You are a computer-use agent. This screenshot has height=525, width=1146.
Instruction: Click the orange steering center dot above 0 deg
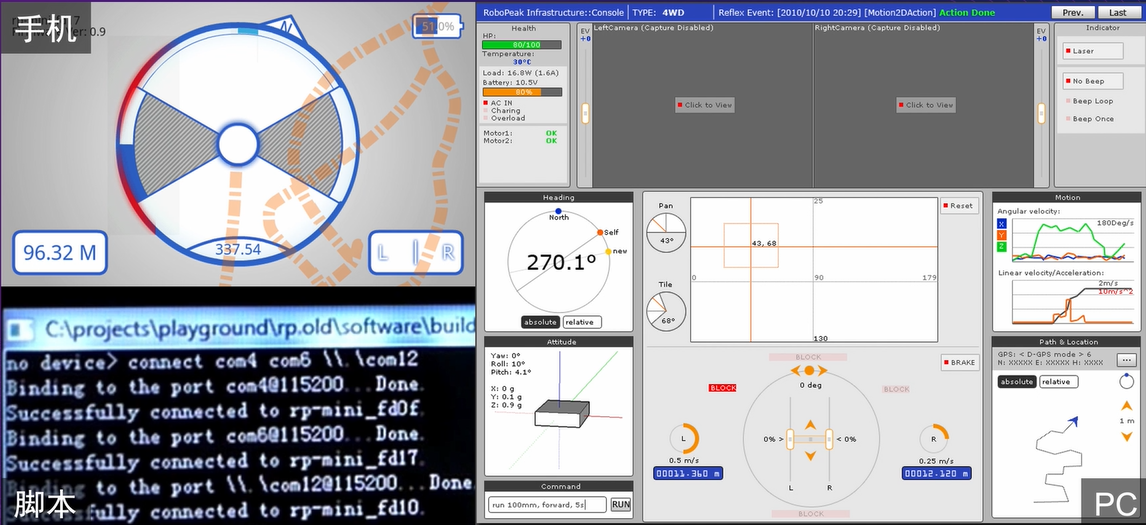coord(809,371)
